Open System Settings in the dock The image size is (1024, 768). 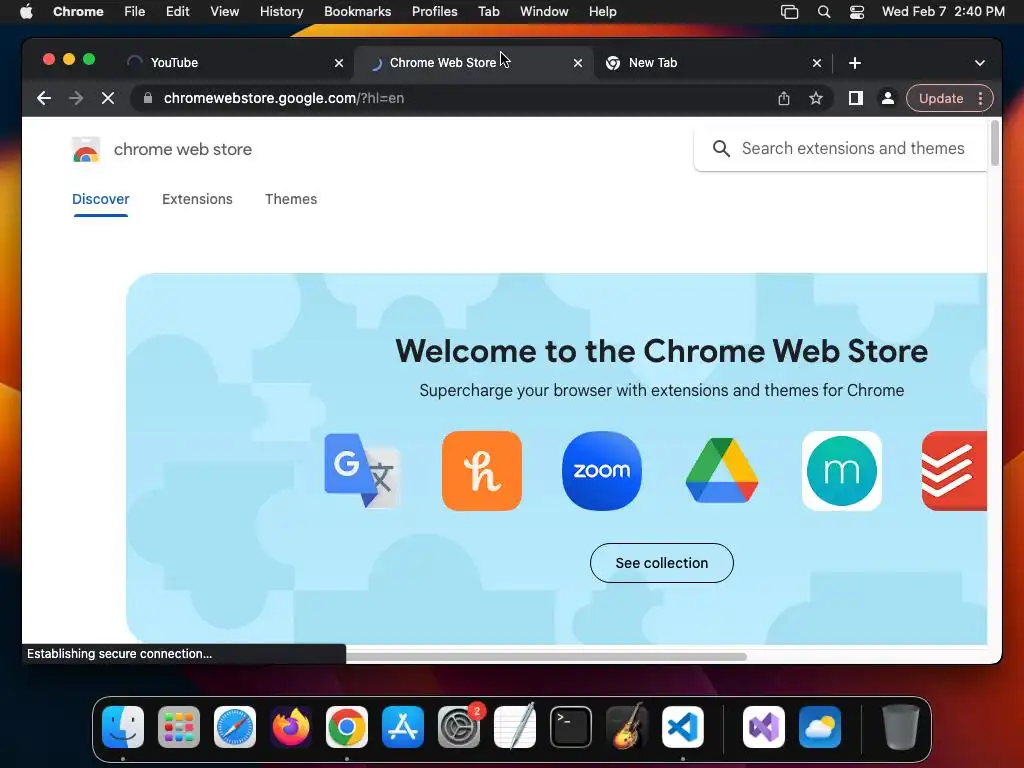click(x=458, y=727)
